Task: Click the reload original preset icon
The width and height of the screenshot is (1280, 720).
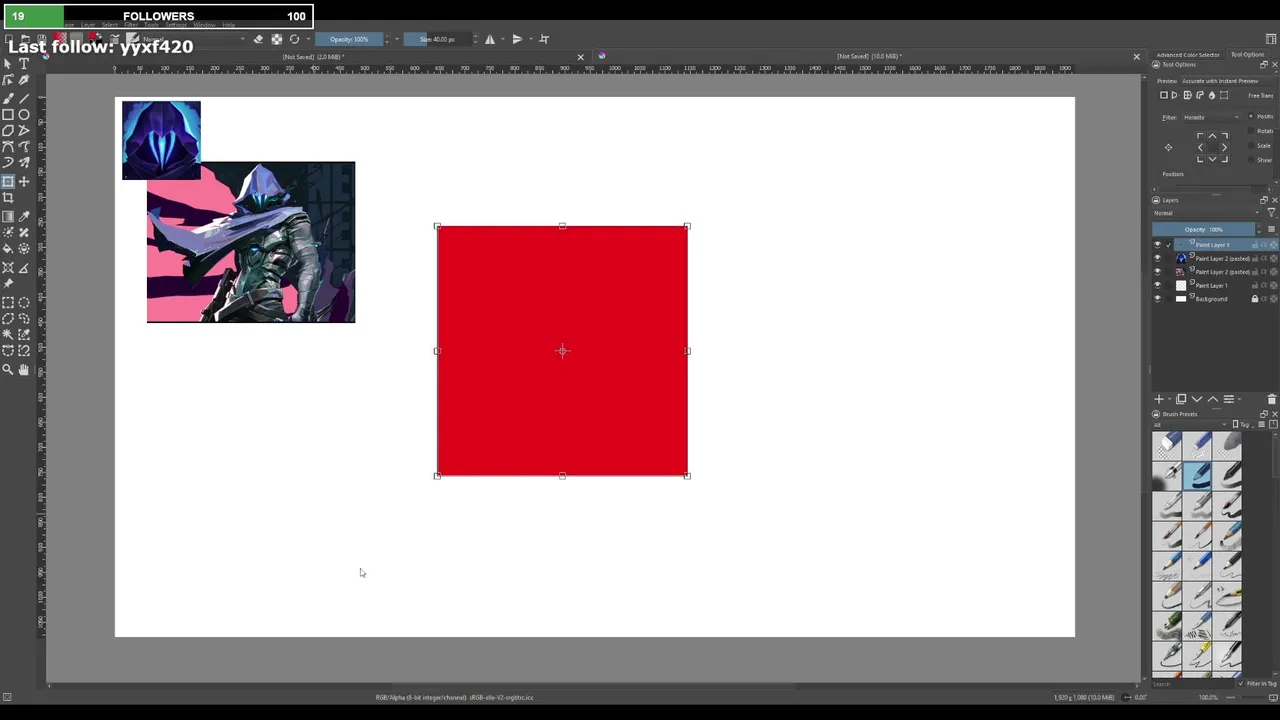Action: coord(294,39)
